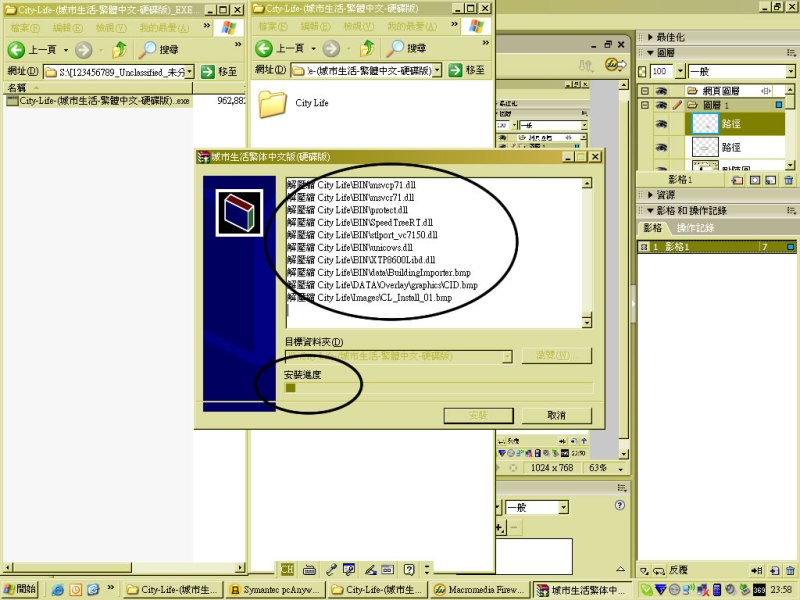Toggle eye visibility for Web Layer (網頁圖層)
This screenshot has width=800, height=600.
tap(661, 91)
